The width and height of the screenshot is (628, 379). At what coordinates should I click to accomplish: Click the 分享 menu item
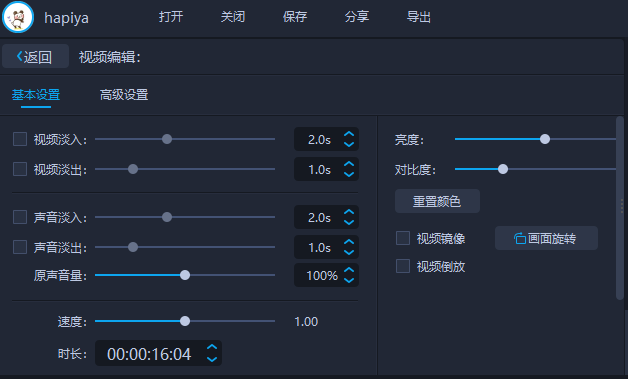pos(357,17)
